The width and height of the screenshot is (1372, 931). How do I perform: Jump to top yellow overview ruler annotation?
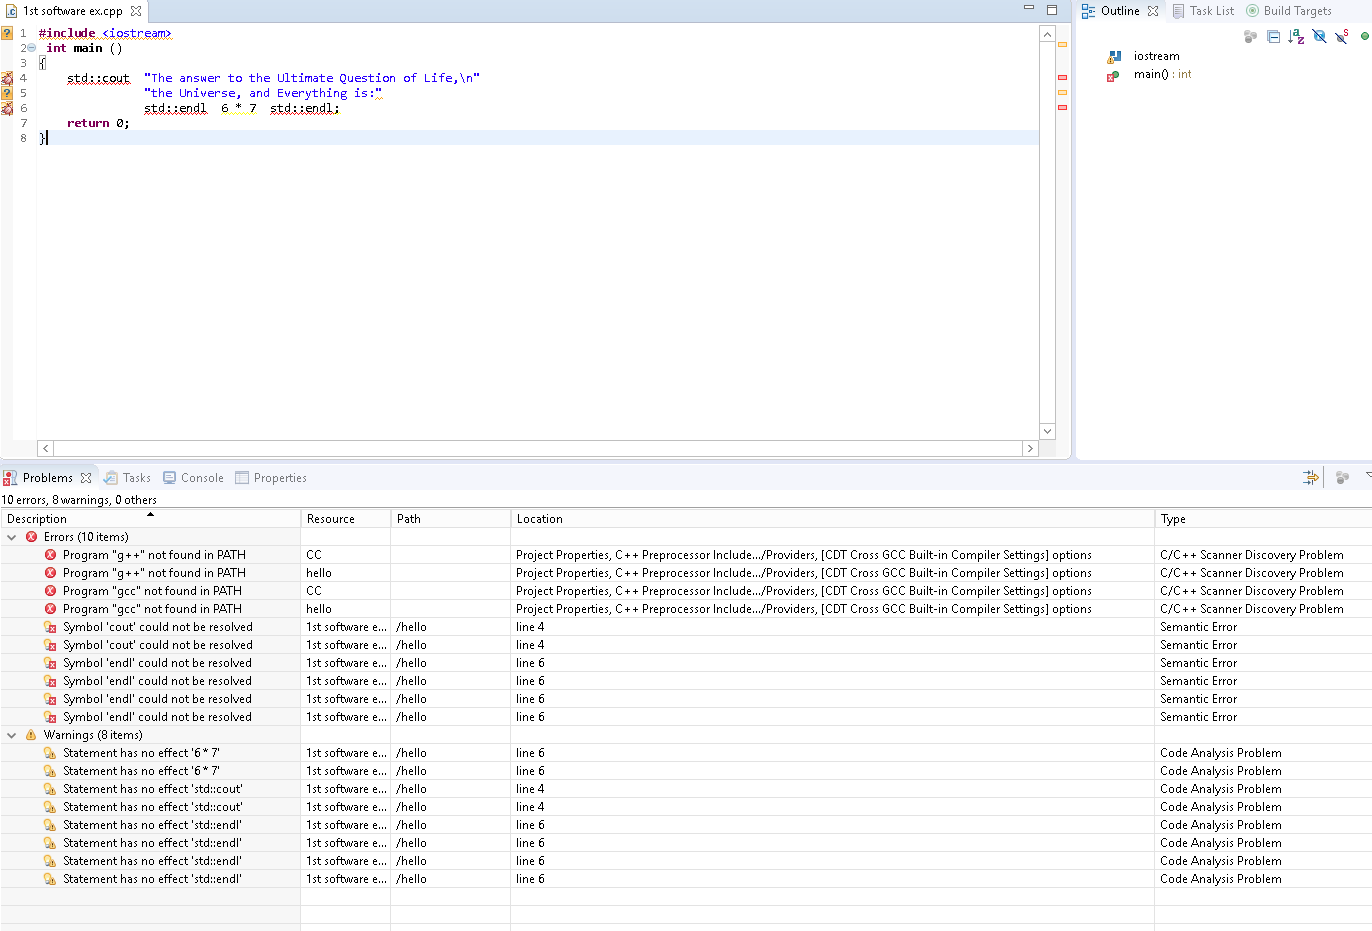click(1062, 44)
